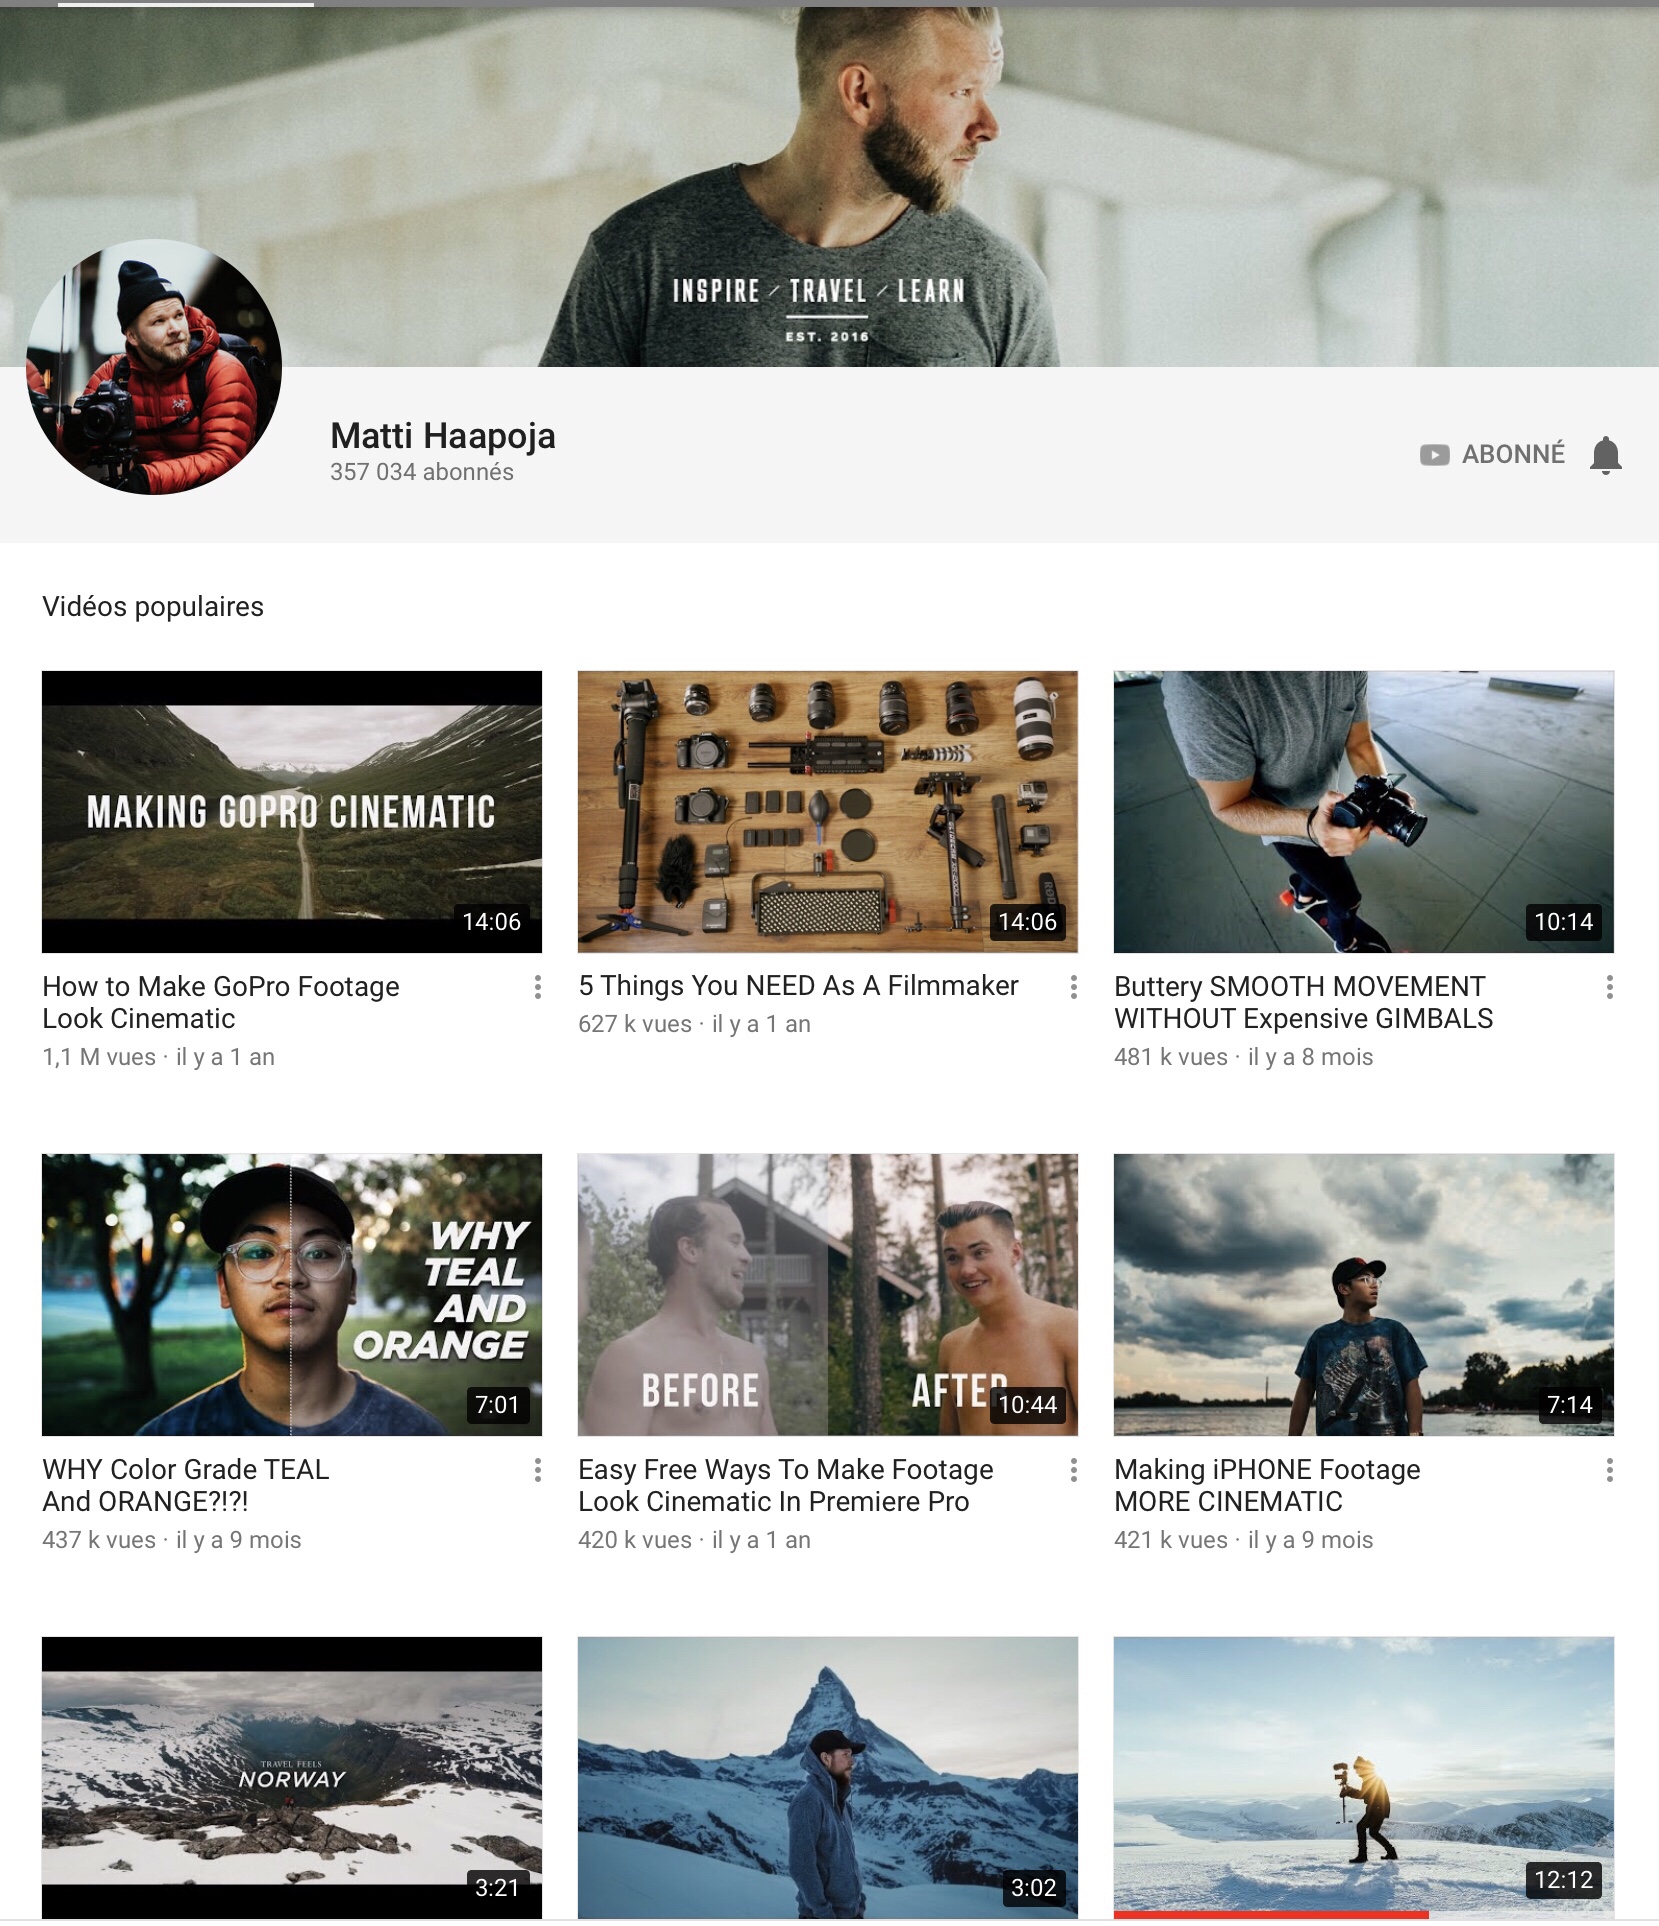Open three-dot menu for Premiere Pro footage video
1659x1926 pixels.
(x=1074, y=1470)
